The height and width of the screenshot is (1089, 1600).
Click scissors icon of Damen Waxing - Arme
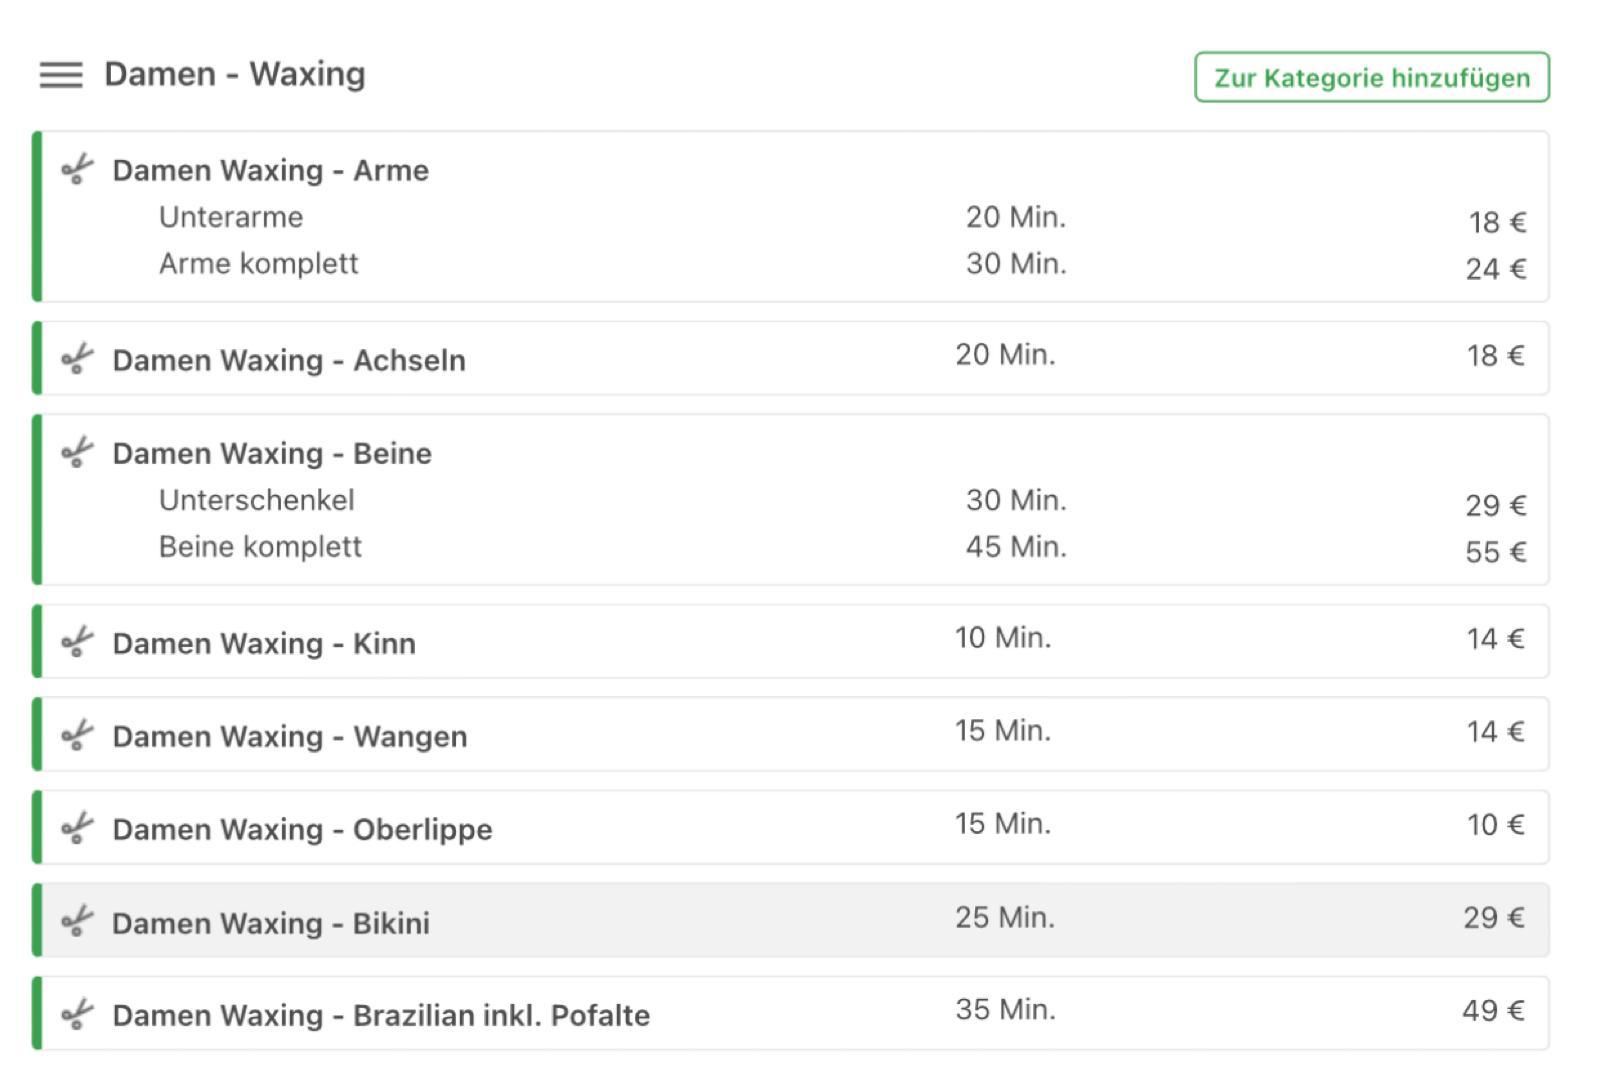(x=77, y=169)
